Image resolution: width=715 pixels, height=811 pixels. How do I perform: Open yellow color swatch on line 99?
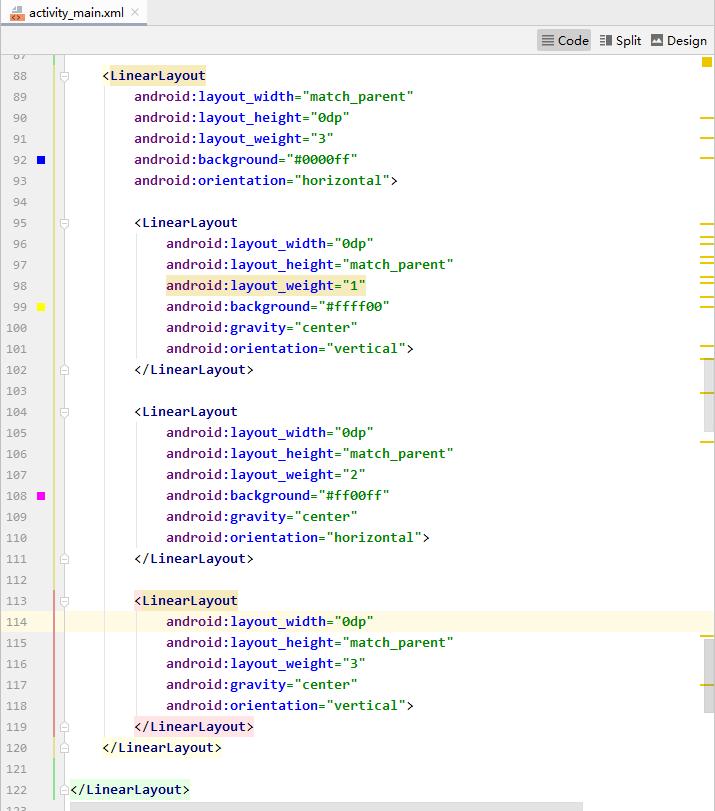coord(41,307)
